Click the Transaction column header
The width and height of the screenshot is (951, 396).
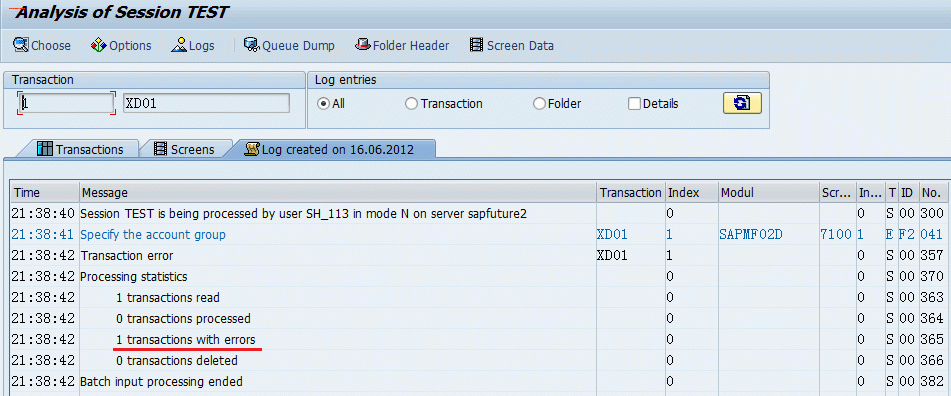(x=631, y=192)
